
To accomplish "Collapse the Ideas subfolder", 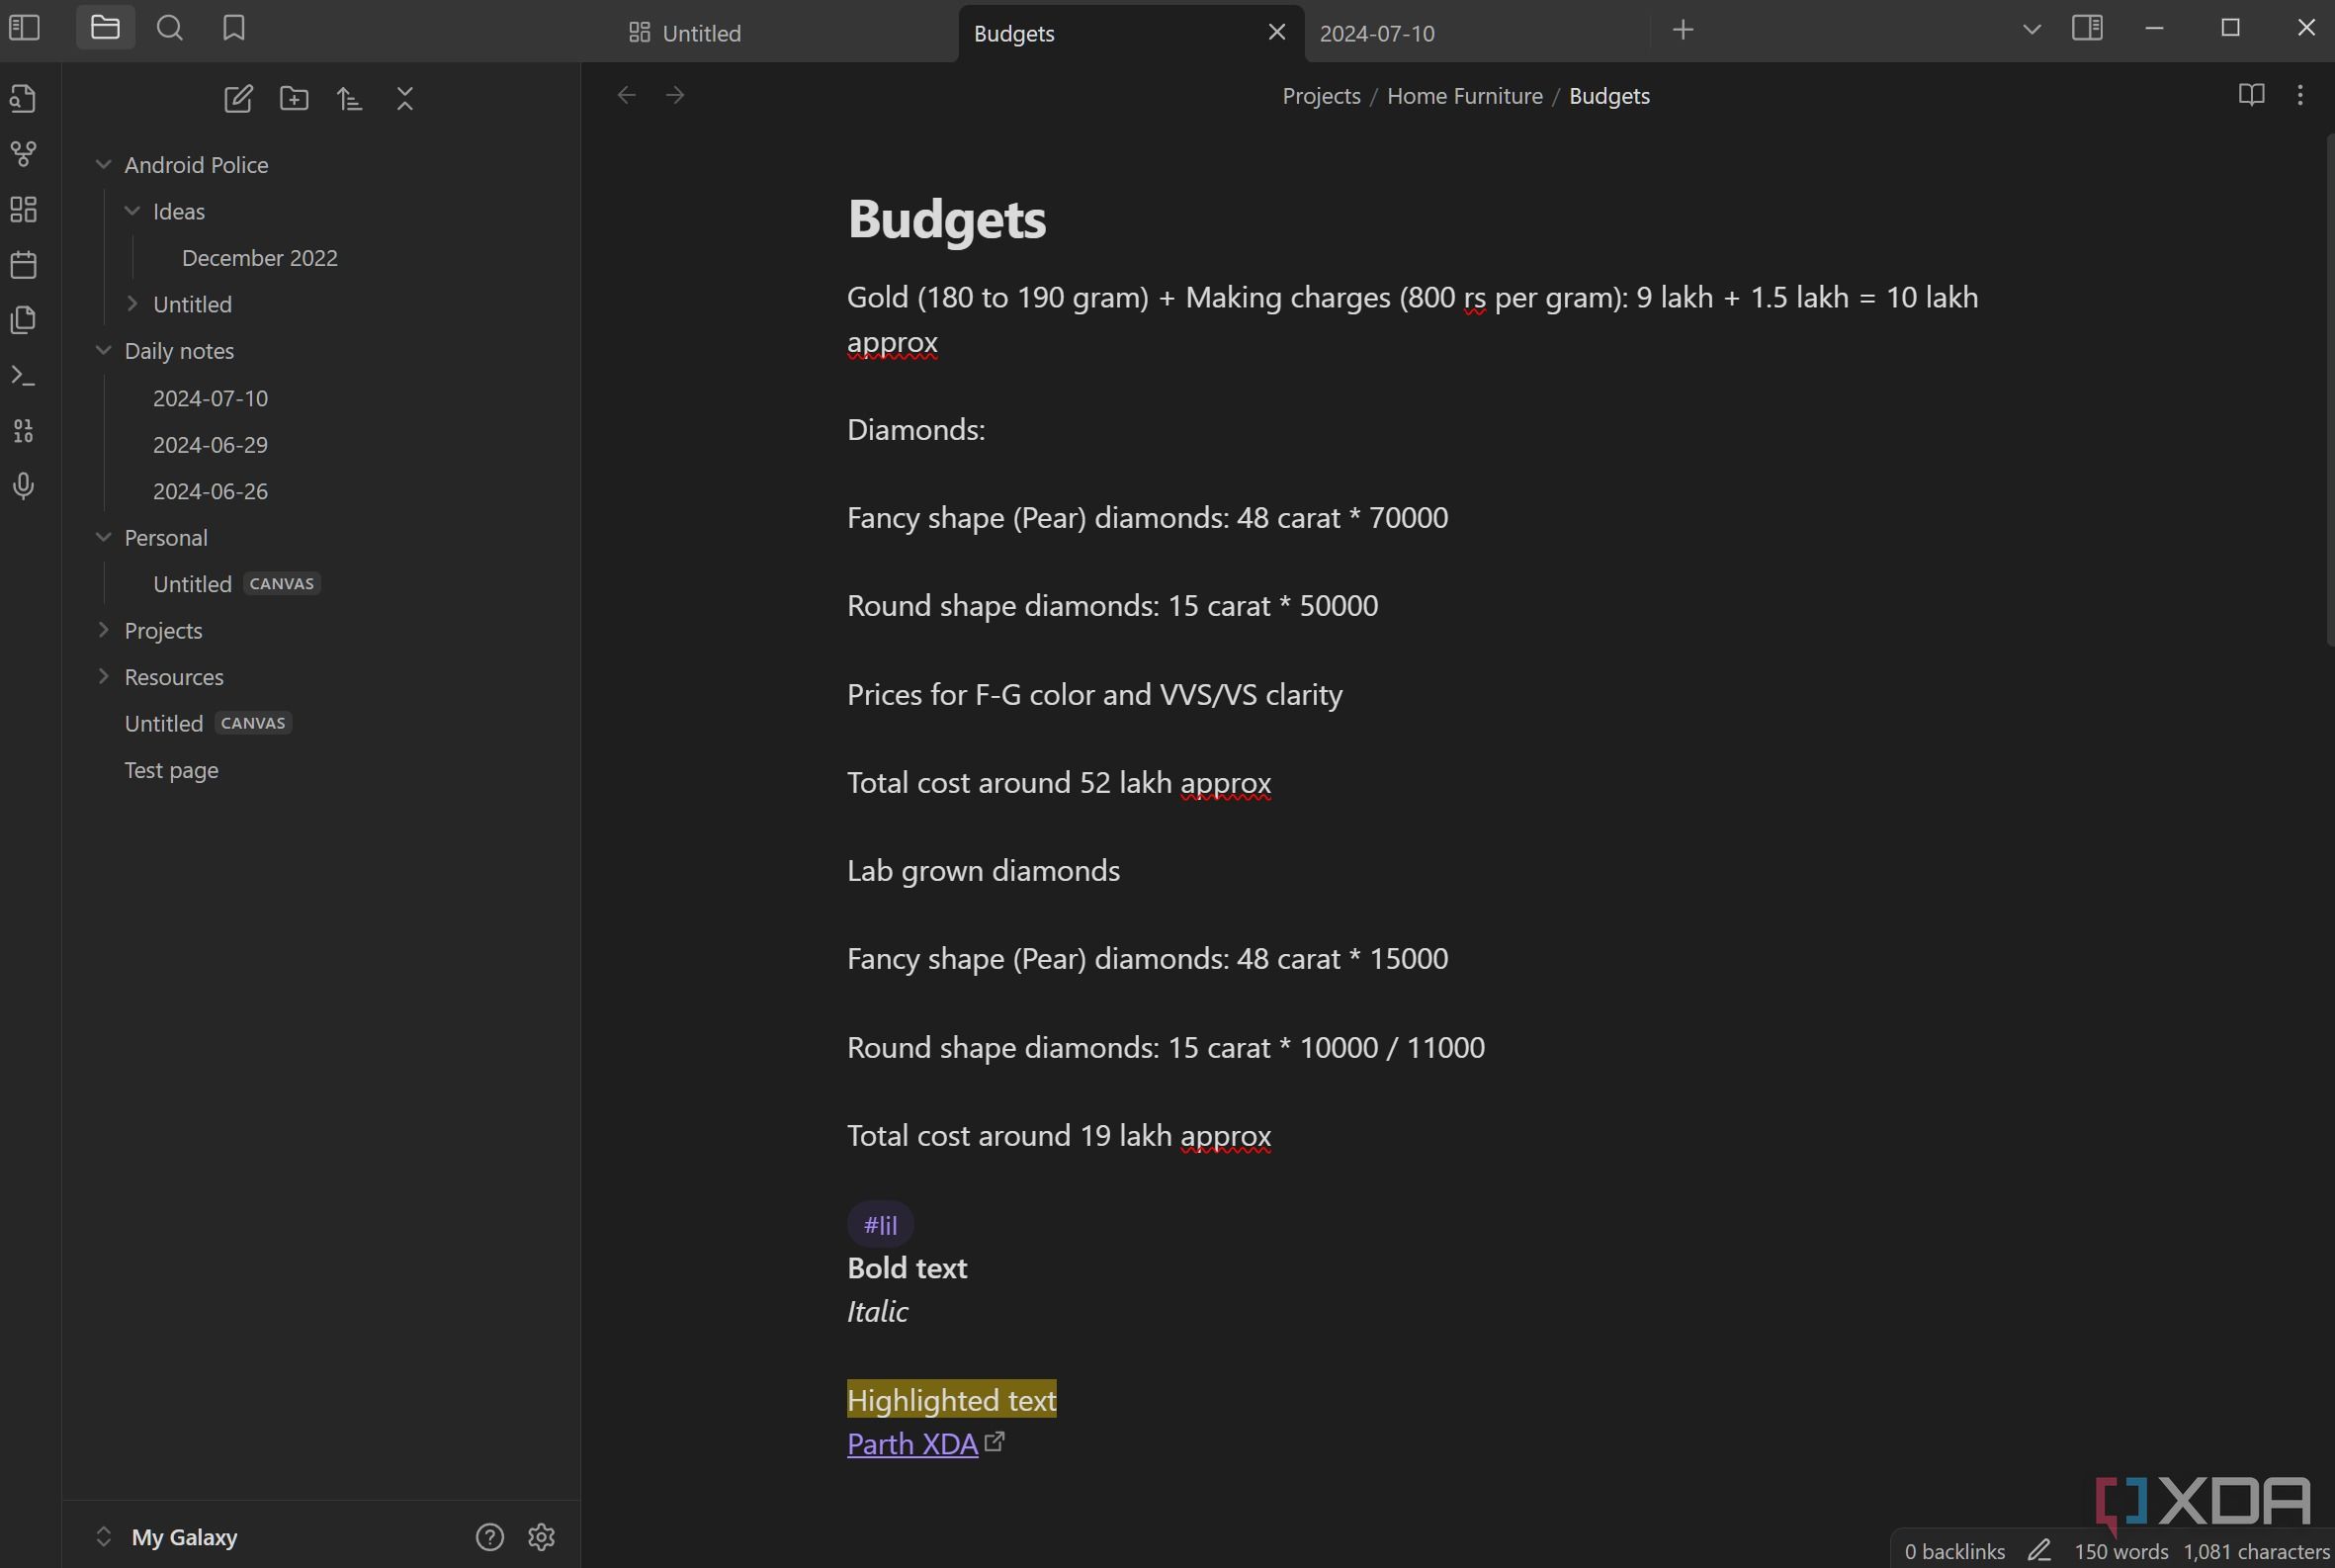I will tap(132, 211).
